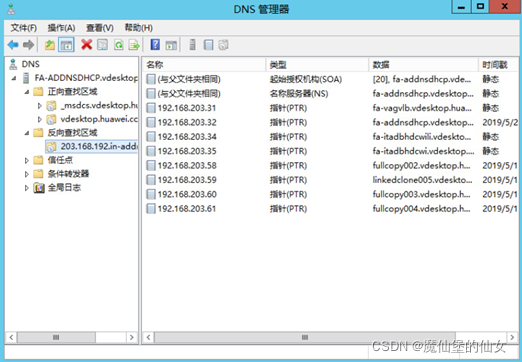Select the 192.168.203.32 PTR record

click(187, 122)
